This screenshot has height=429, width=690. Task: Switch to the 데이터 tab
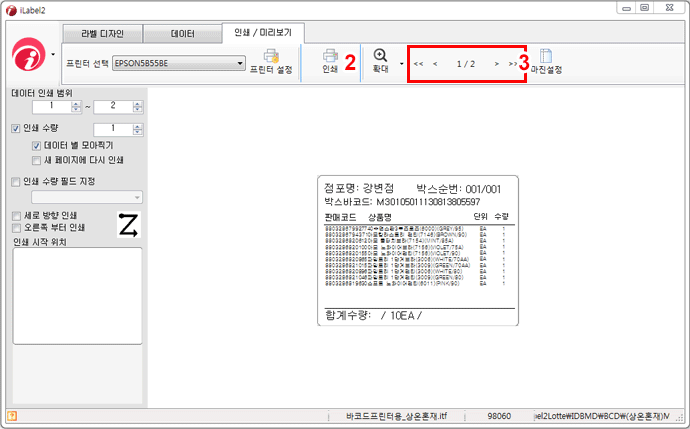point(183,34)
